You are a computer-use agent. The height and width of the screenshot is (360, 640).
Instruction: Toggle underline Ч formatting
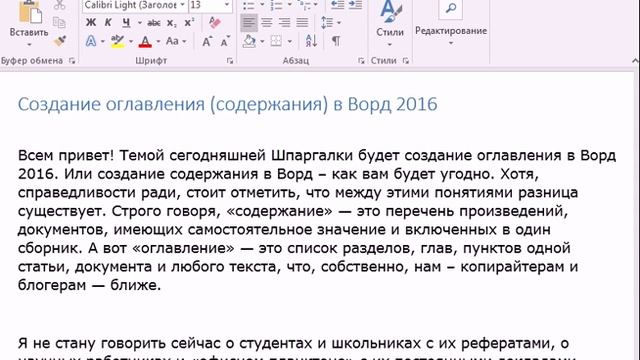[127, 22]
